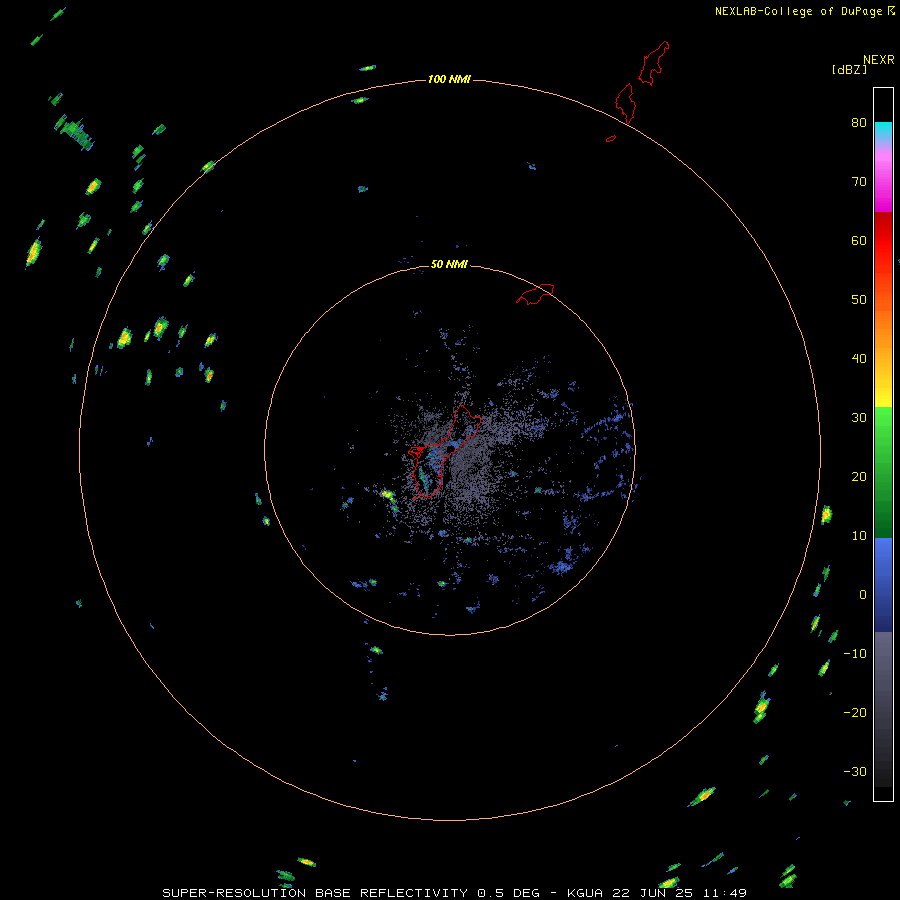Click the -10 value on the dBZ scale

coord(855,654)
